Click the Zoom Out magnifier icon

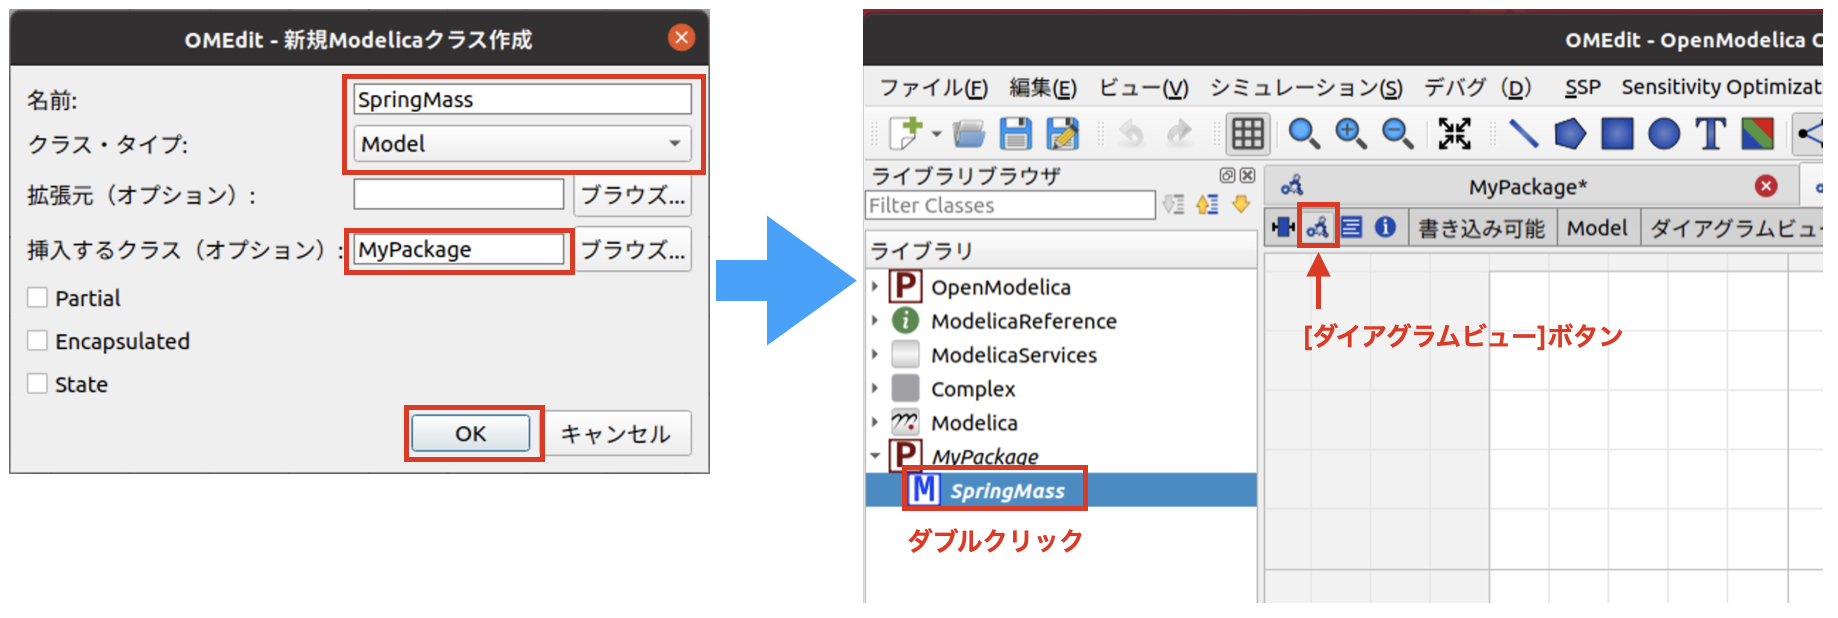[x=1398, y=133]
